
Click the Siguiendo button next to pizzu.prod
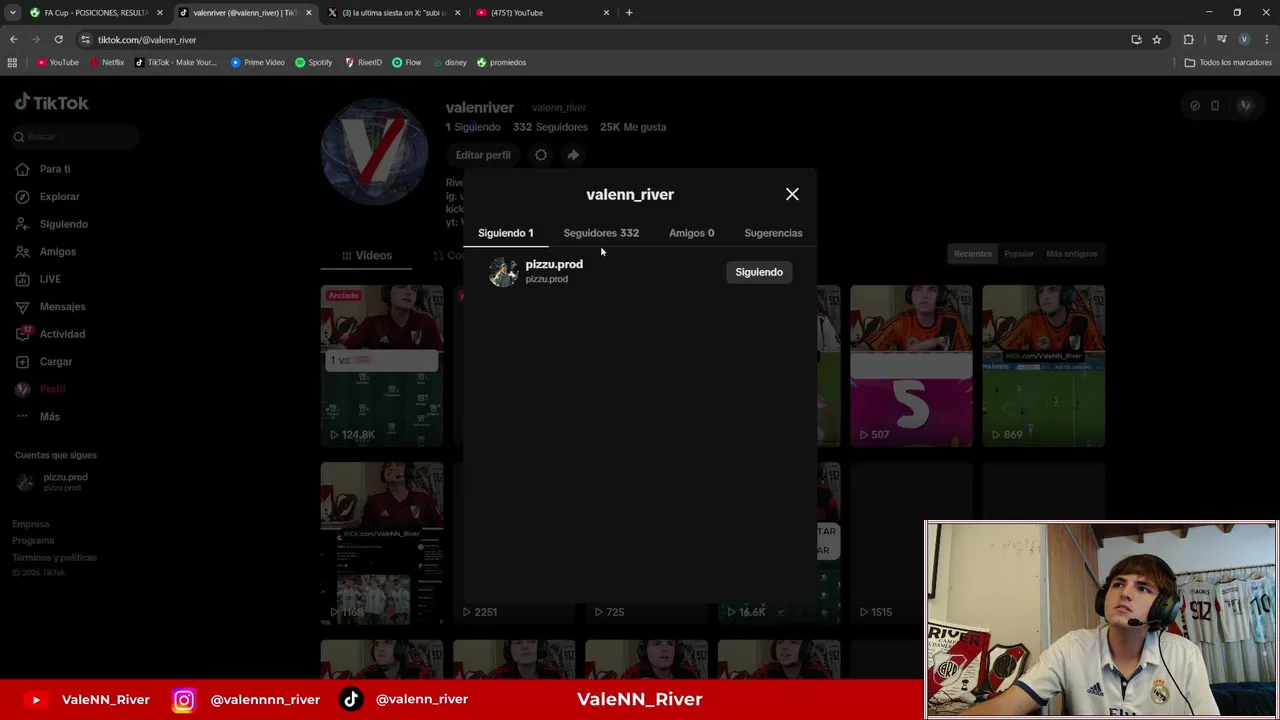pyautogui.click(x=759, y=272)
